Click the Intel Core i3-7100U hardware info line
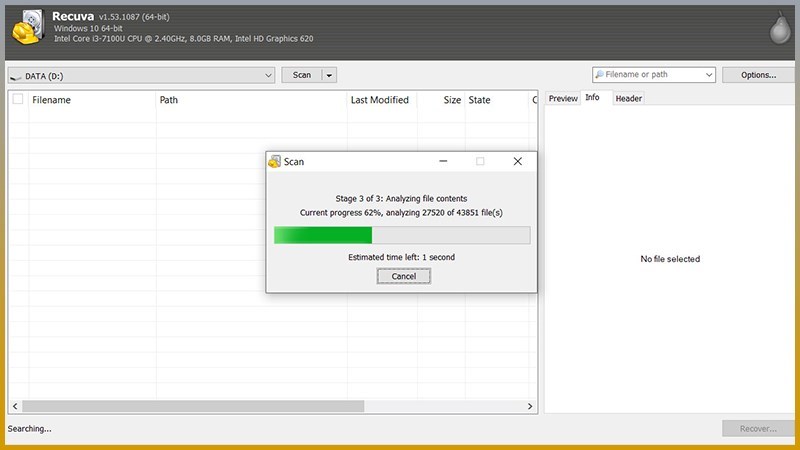Viewport: 800px width, 450px height. point(184,39)
